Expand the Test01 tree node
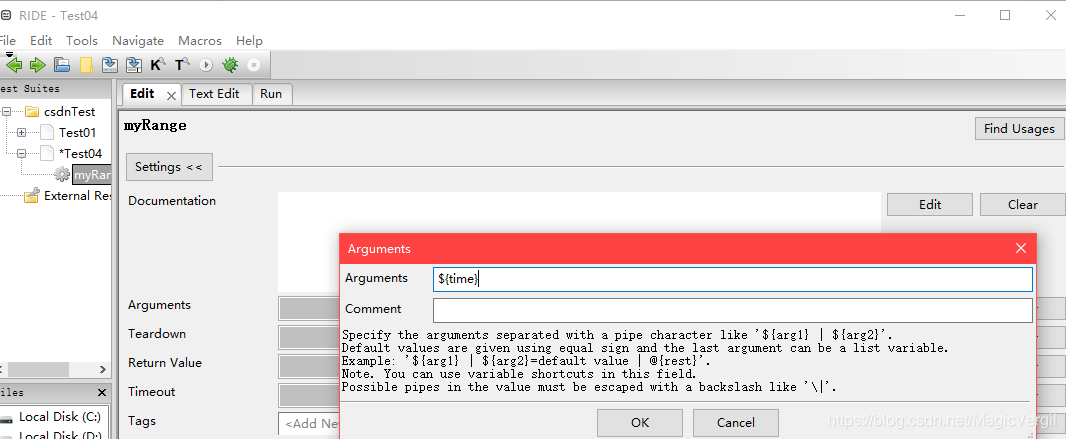 pos(21,133)
